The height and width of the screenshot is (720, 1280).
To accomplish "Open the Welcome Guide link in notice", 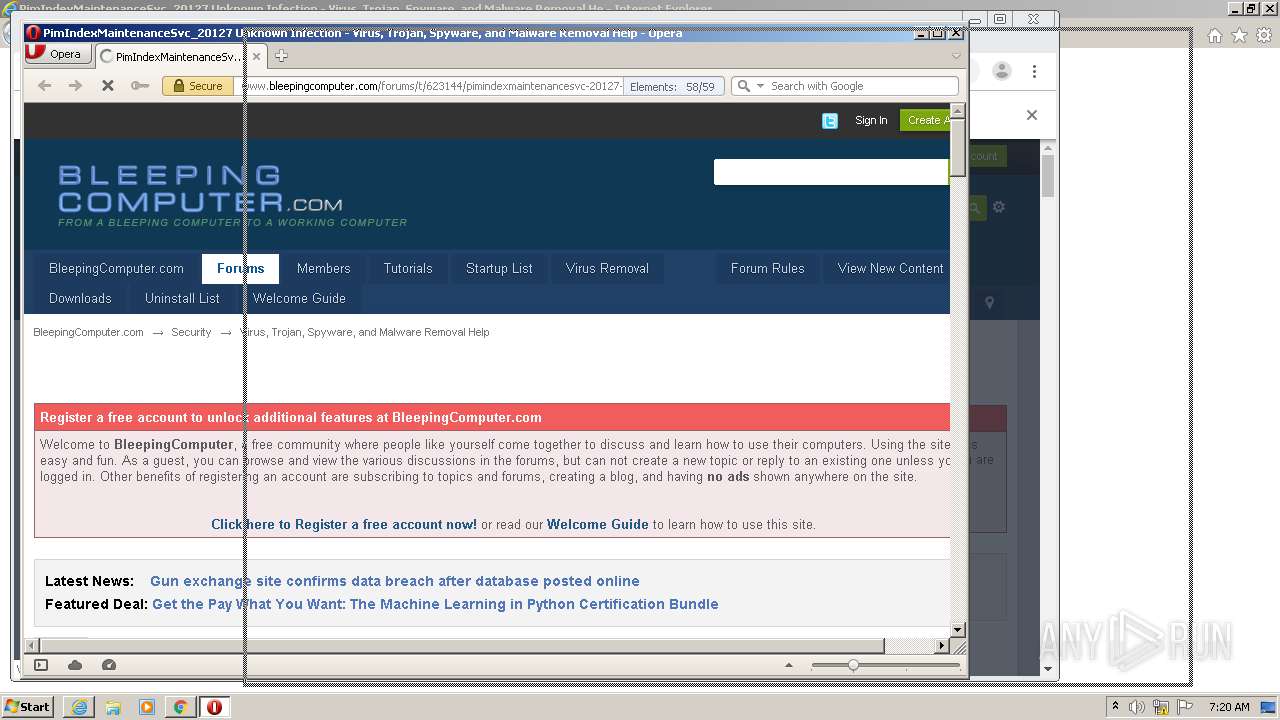I will [x=598, y=524].
